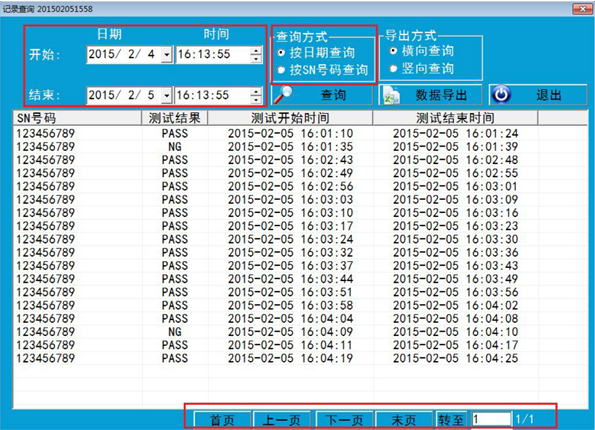595x430 pixels.
Task: Go to first page with 首页
Action: 223,420
